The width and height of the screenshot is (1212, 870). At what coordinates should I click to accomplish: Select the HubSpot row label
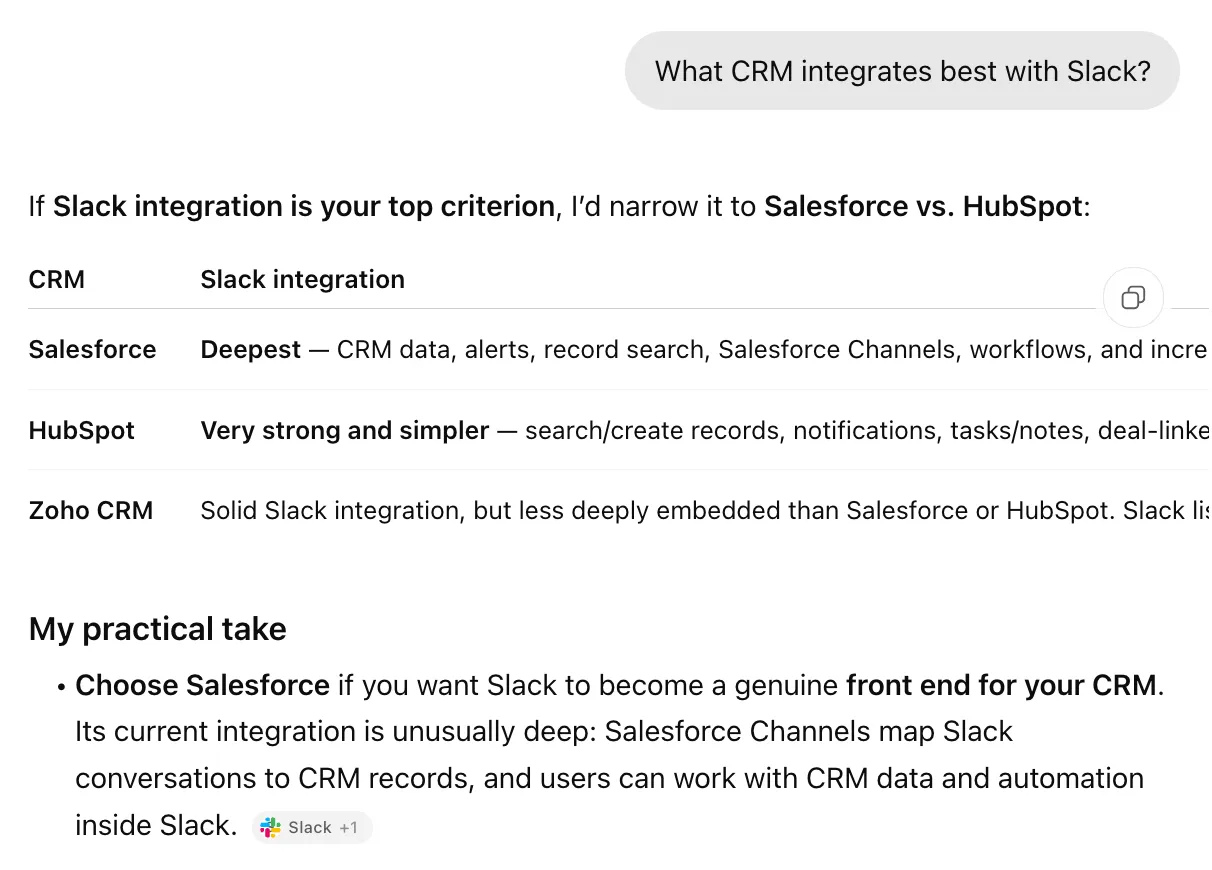pos(82,431)
